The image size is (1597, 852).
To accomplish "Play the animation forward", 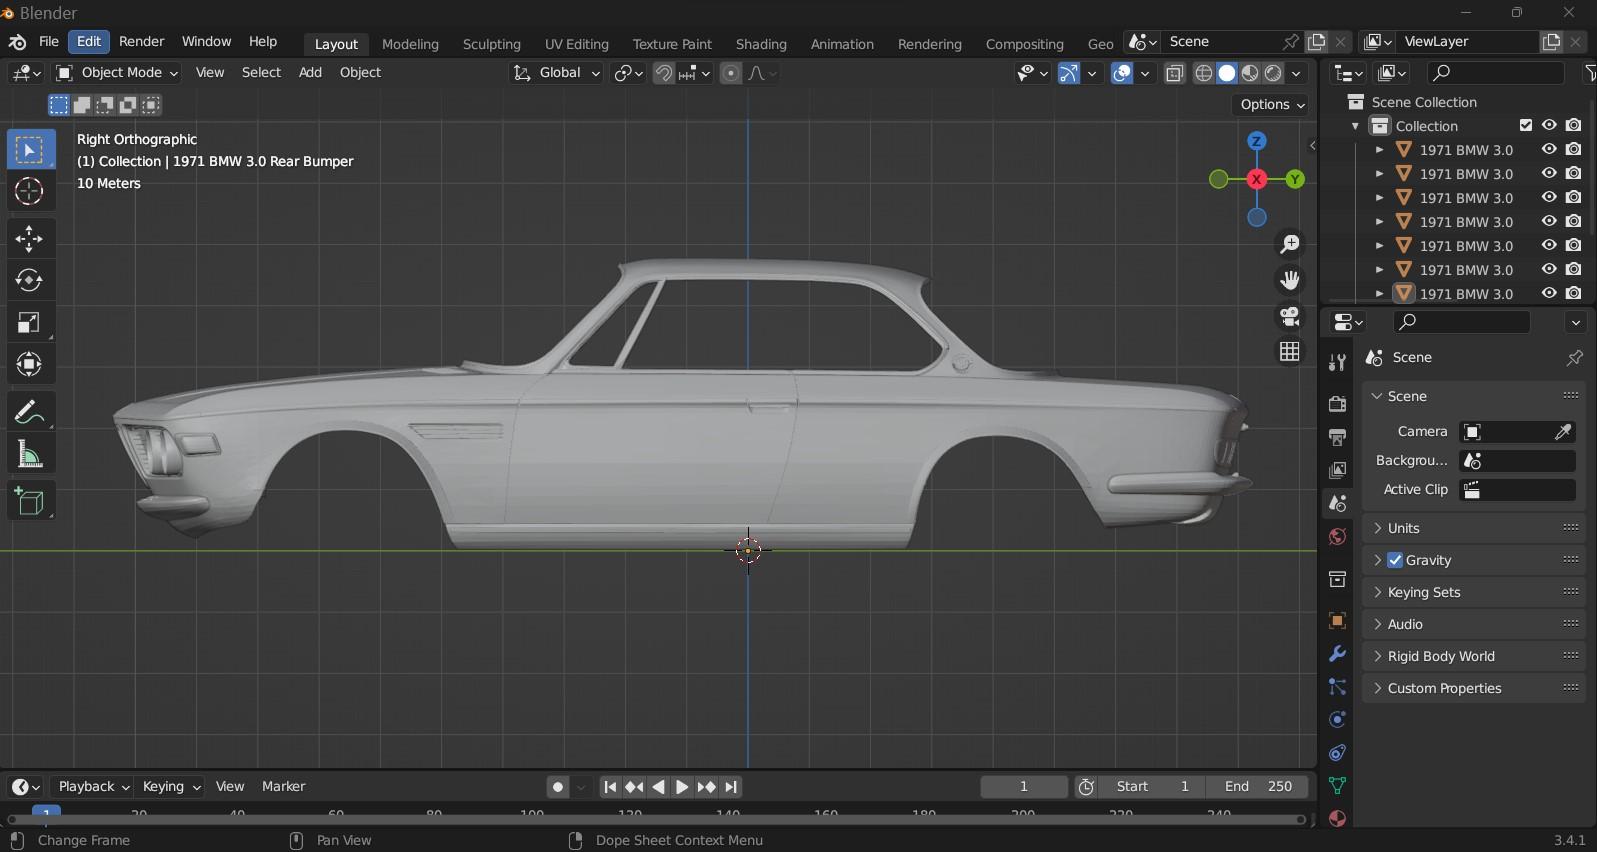I will 682,787.
